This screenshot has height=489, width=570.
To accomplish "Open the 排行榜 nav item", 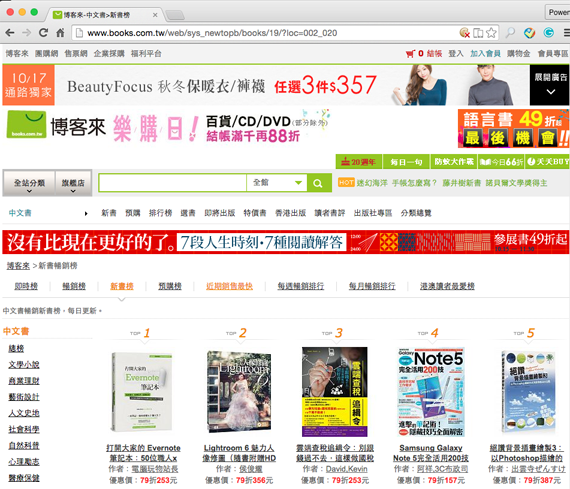I will [160, 213].
